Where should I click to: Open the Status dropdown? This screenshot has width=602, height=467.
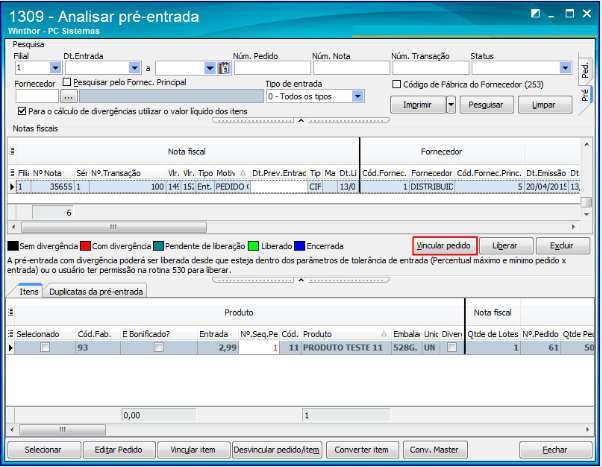pos(565,68)
